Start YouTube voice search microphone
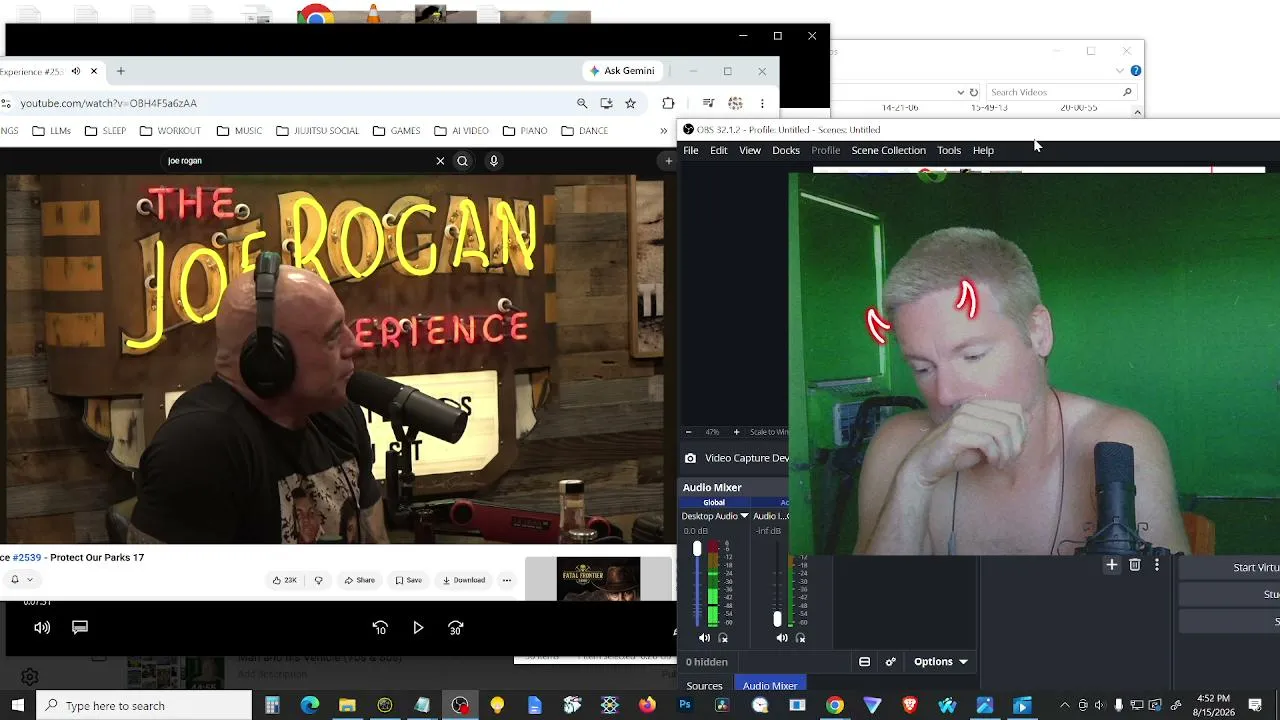Viewport: 1280px width, 720px height. (493, 161)
